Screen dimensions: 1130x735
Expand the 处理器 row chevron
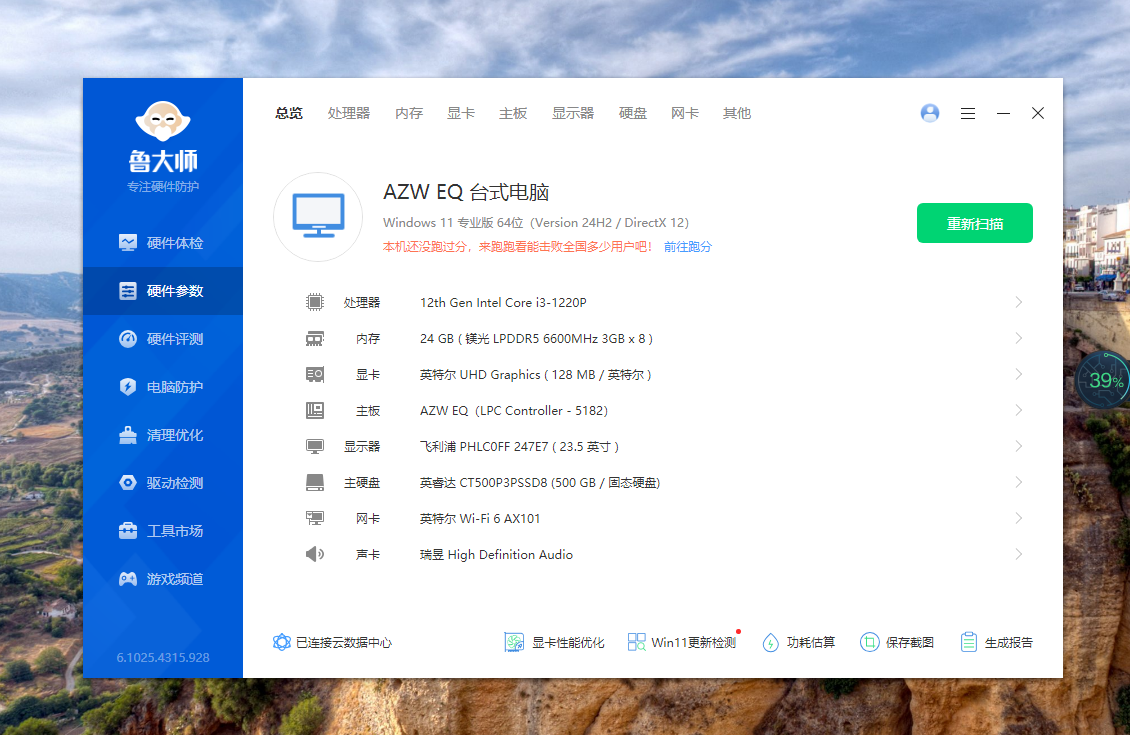pos(1018,302)
